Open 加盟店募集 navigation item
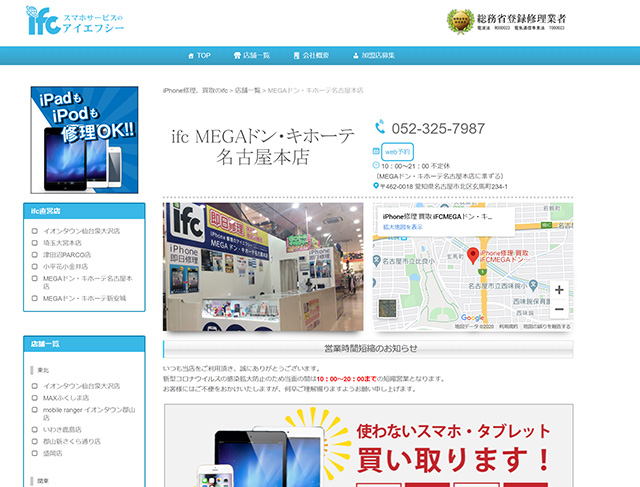 pos(373,55)
